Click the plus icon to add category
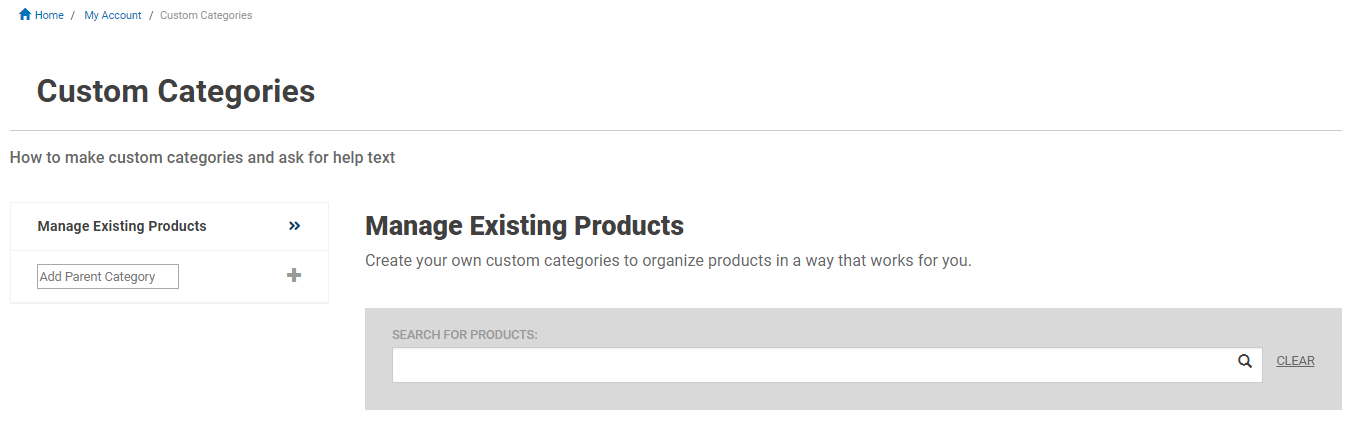 (294, 275)
